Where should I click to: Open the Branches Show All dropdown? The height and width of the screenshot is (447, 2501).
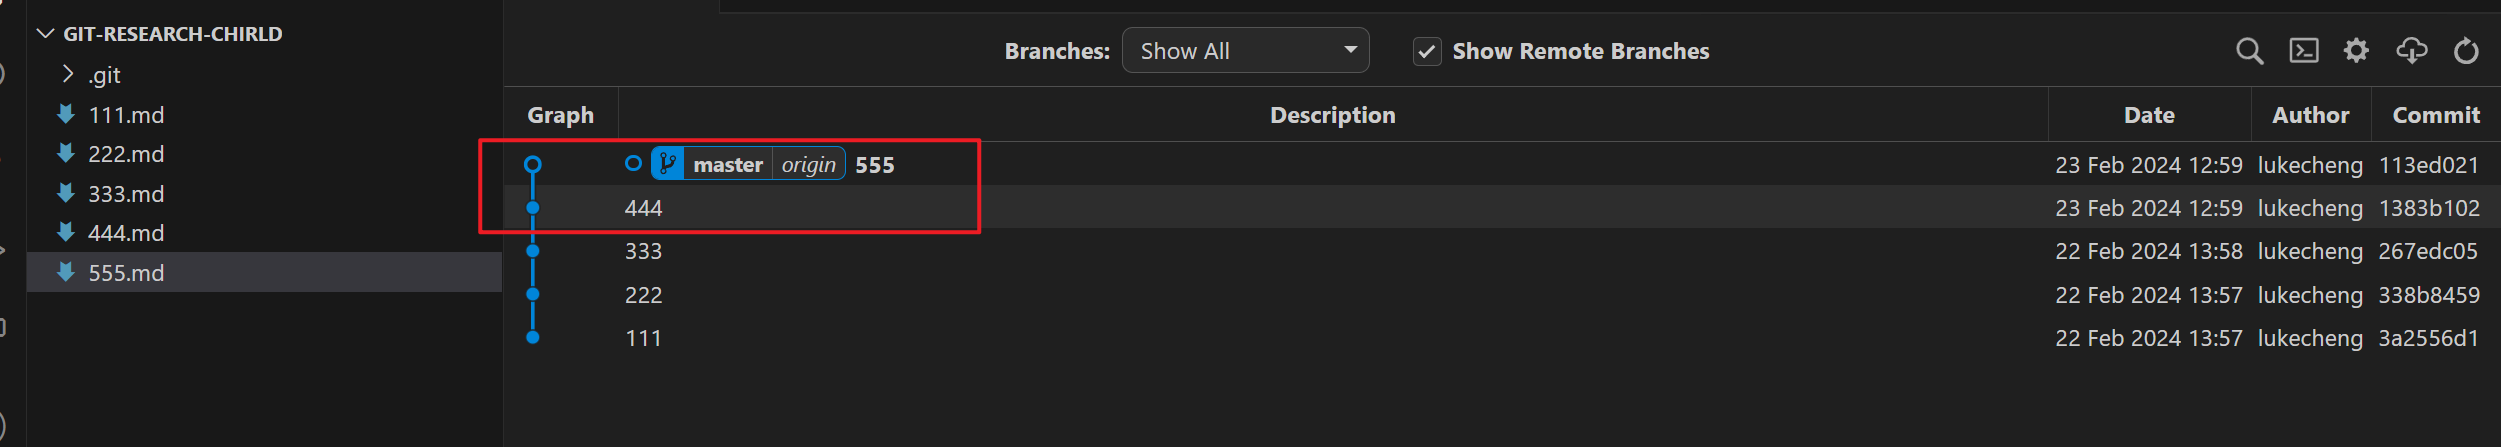[1245, 51]
